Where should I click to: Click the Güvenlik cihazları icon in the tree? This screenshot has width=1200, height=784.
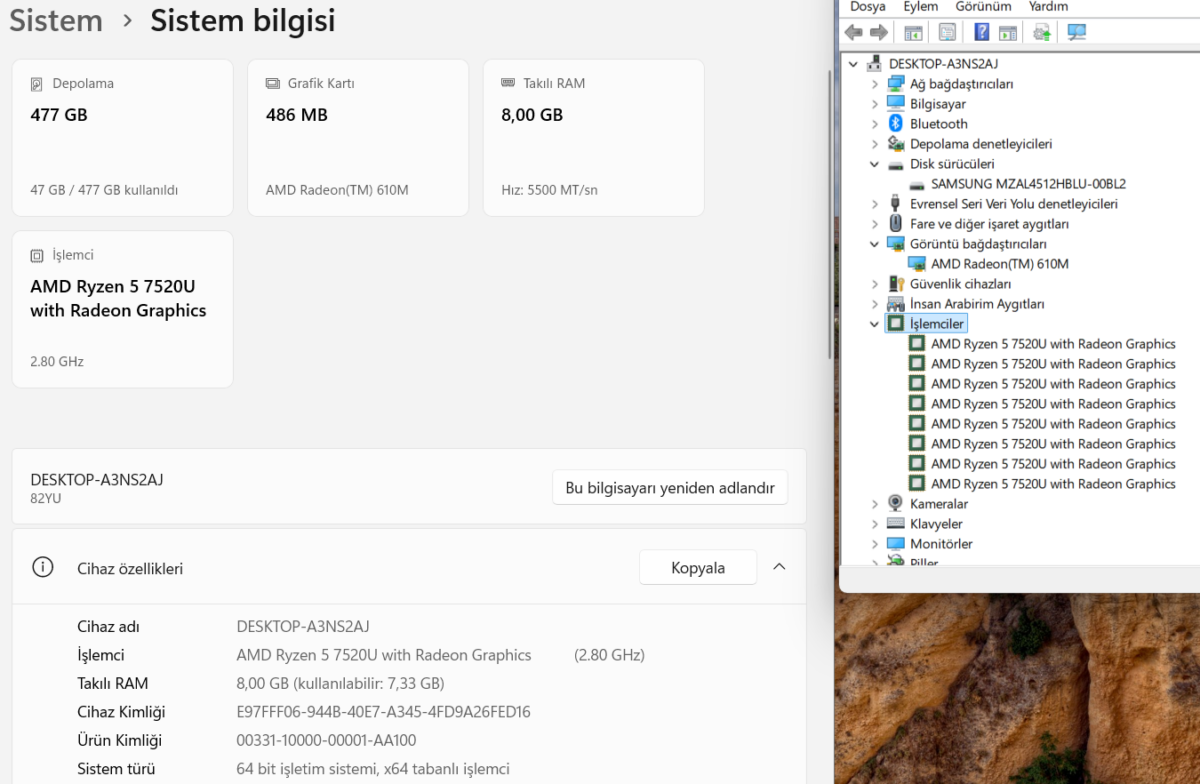pos(896,283)
